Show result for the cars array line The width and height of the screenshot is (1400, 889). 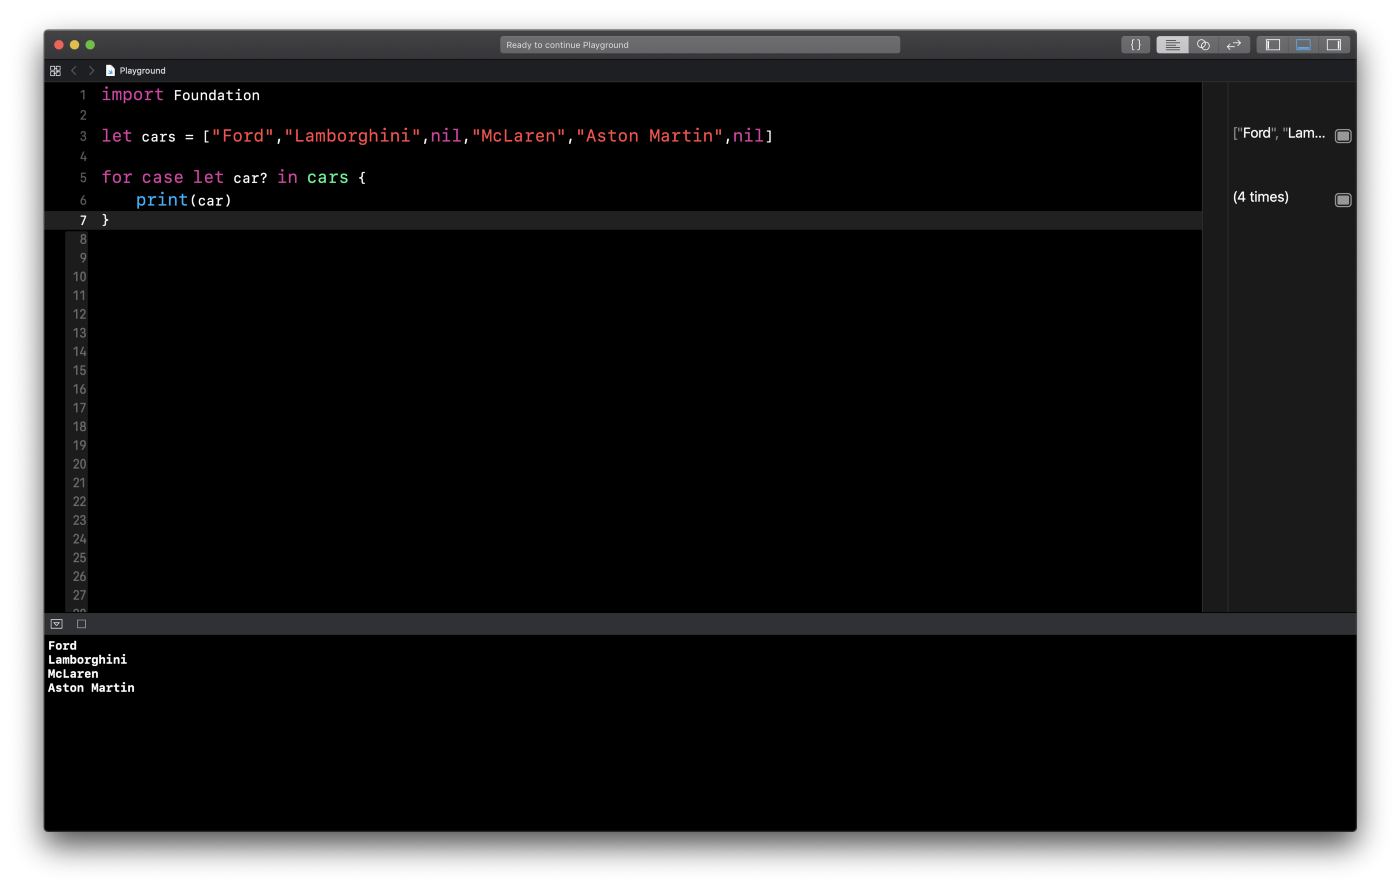coord(1343,136)
